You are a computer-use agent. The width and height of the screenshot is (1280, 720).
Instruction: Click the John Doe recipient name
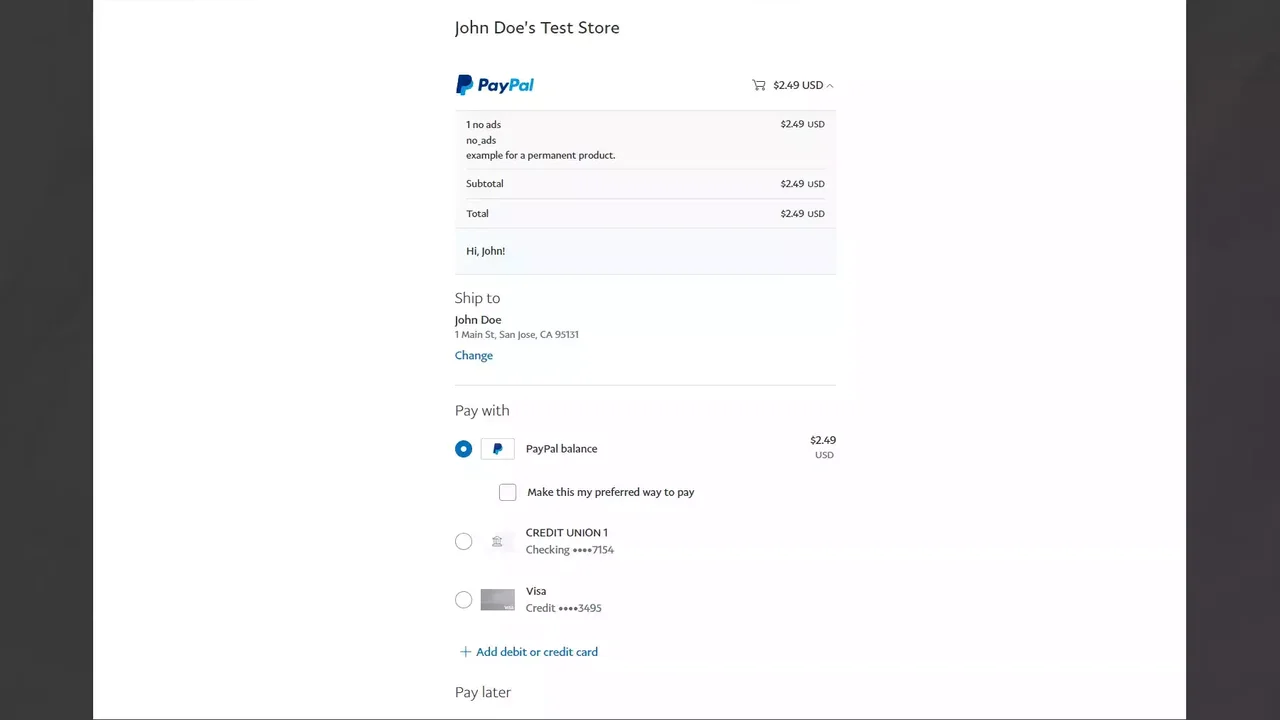coord(478,320)
